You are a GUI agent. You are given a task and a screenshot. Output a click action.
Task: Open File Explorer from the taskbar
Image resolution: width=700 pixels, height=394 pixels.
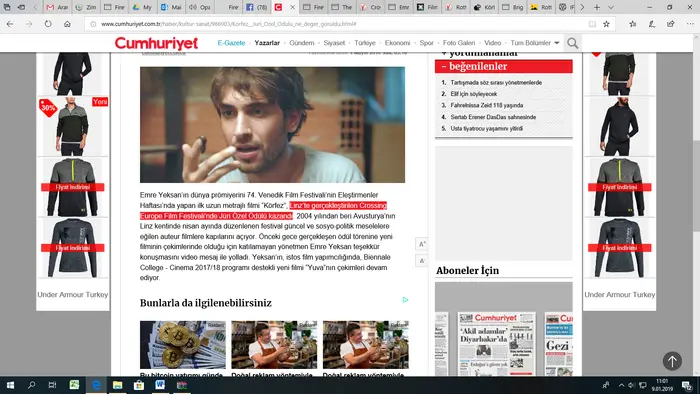coord(117,385)
